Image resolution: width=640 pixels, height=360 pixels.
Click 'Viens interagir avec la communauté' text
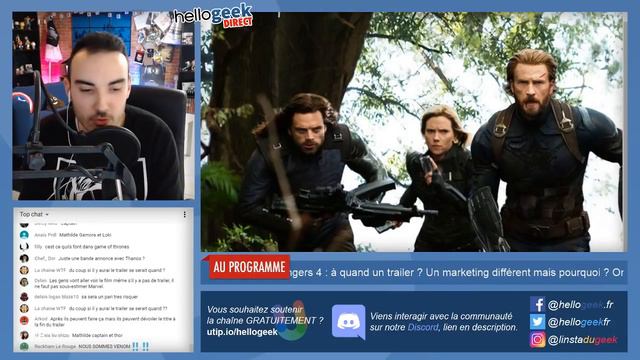tap(441, 316)
